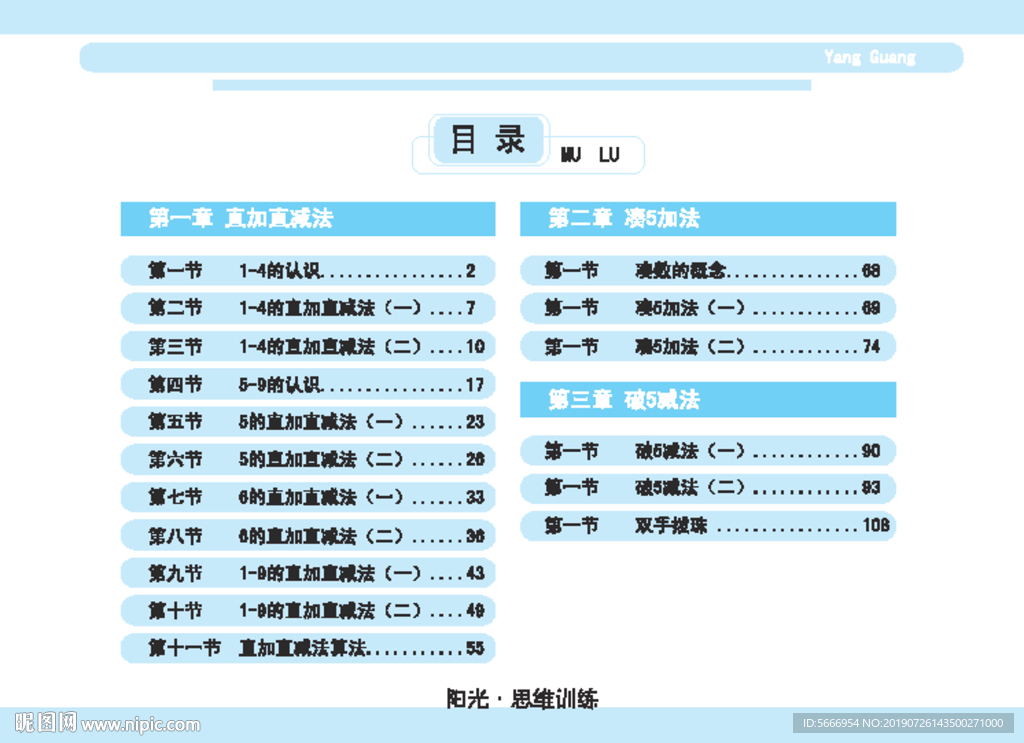Open the 破5减法(二) entry
This screenshot has height=743, width=1024.
click(708, 488)
